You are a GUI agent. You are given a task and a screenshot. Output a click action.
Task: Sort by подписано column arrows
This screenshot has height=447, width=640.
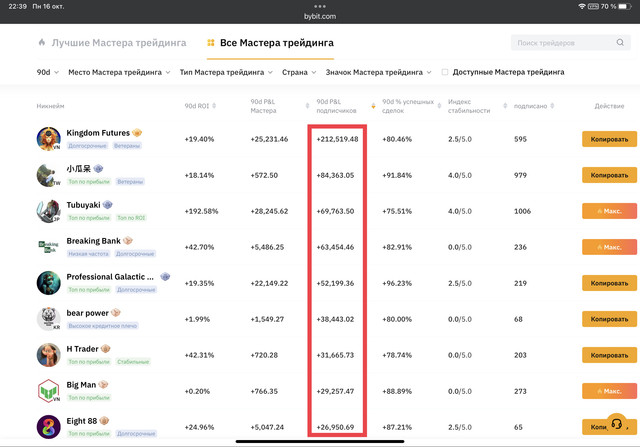coord(552,106)
